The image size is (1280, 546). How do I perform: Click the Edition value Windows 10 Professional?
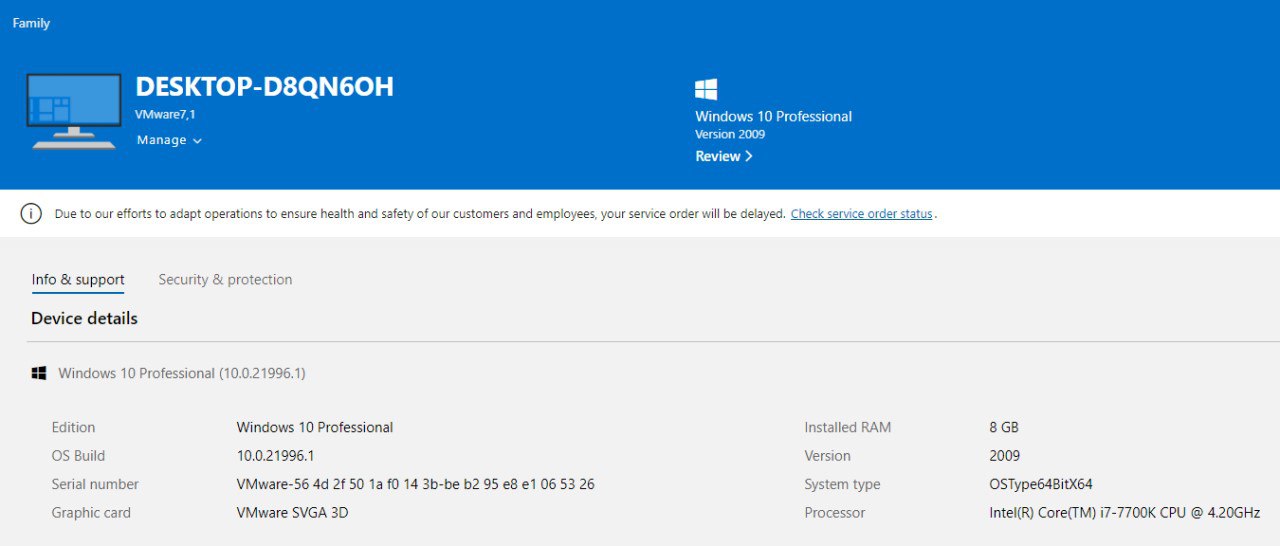[315, 427]
